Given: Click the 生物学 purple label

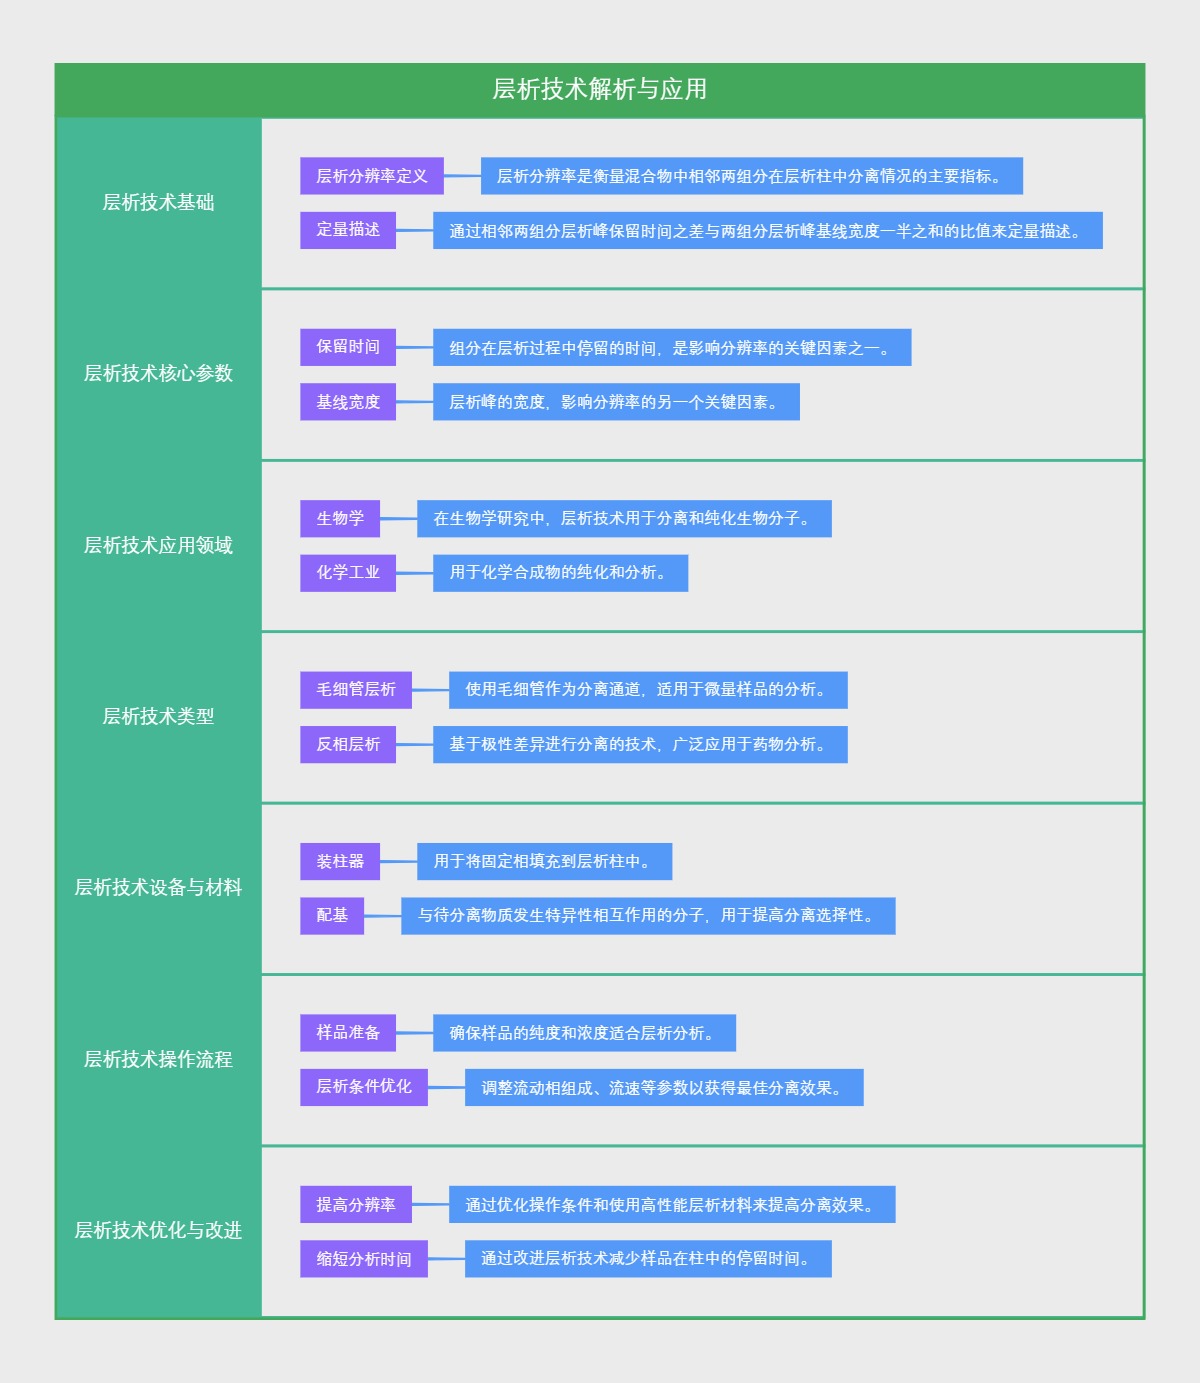Looking at the screenshot, I should click(340, 518).
